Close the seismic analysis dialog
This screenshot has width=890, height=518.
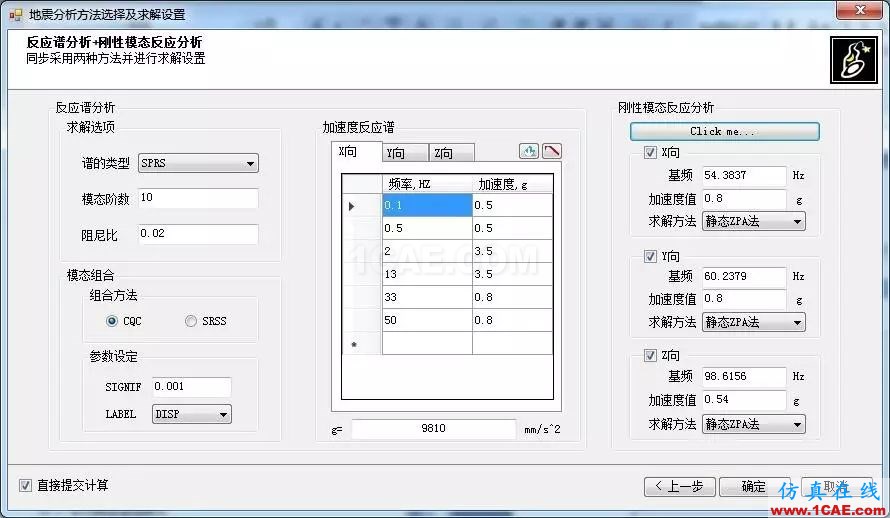pos(860,10)
